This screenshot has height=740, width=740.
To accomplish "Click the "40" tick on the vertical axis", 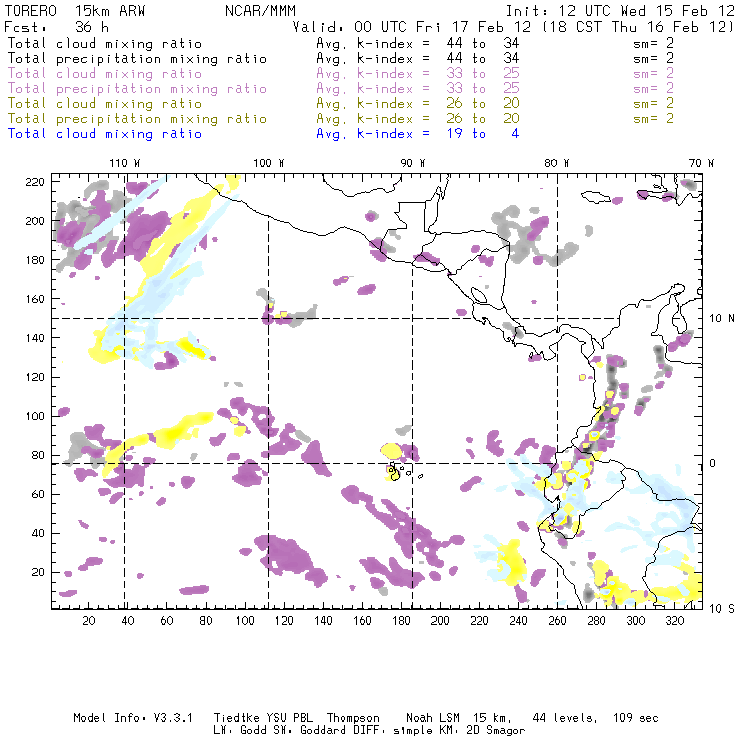I will tap(38, 533).
